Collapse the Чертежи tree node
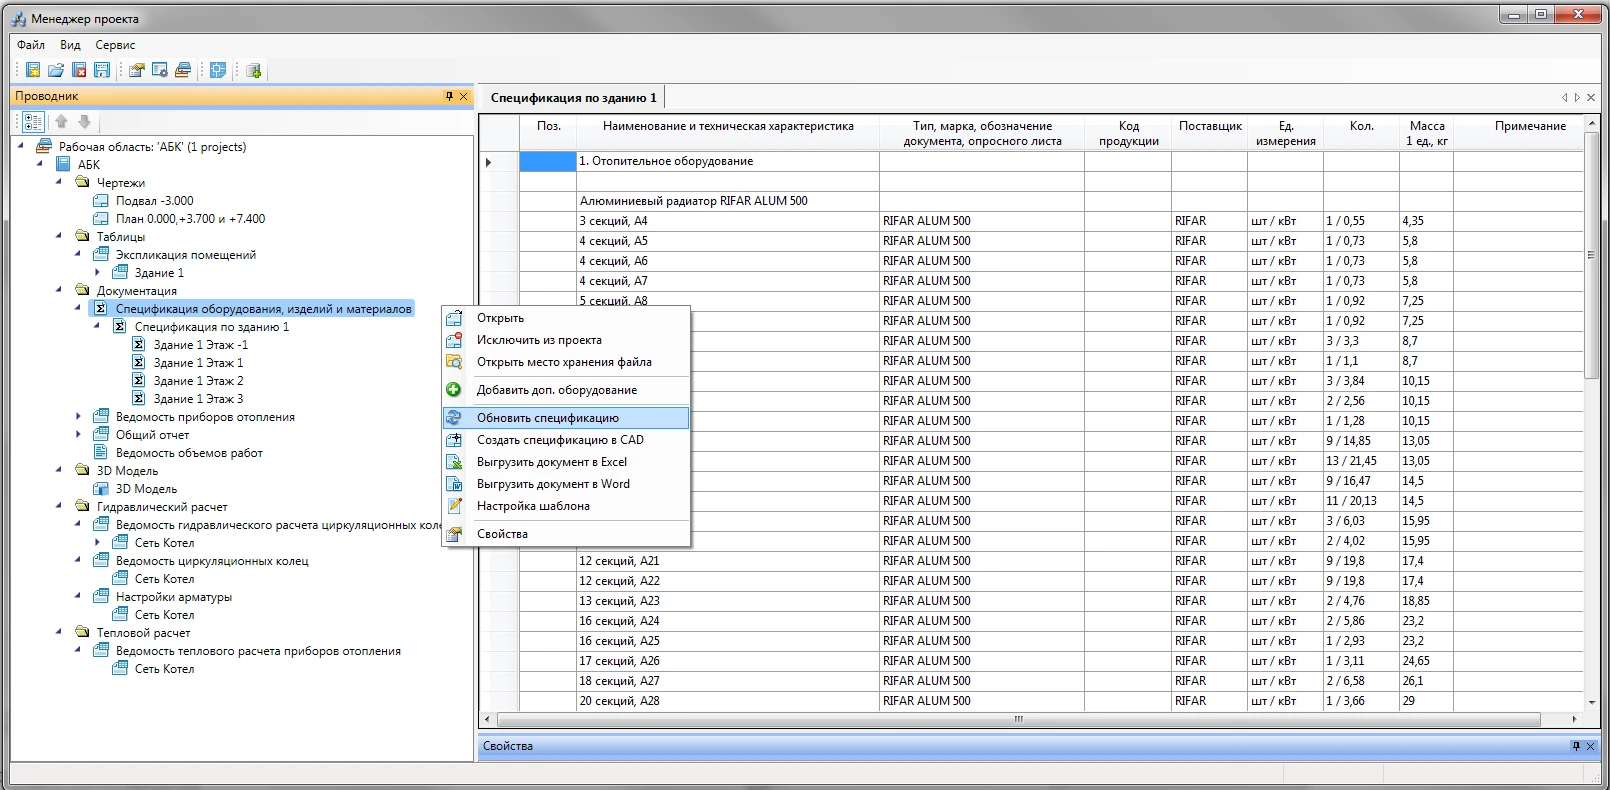 point(59,182)
